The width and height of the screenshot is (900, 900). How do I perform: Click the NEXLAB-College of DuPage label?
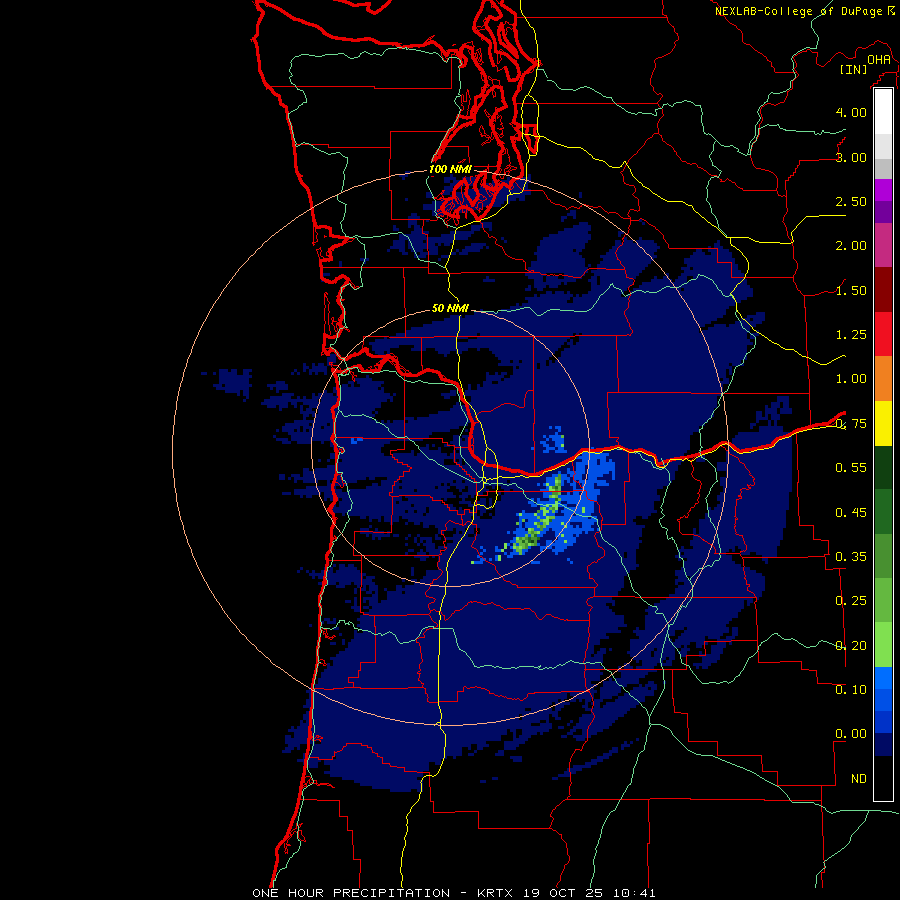pyautogui.click(x=798, y=11)
